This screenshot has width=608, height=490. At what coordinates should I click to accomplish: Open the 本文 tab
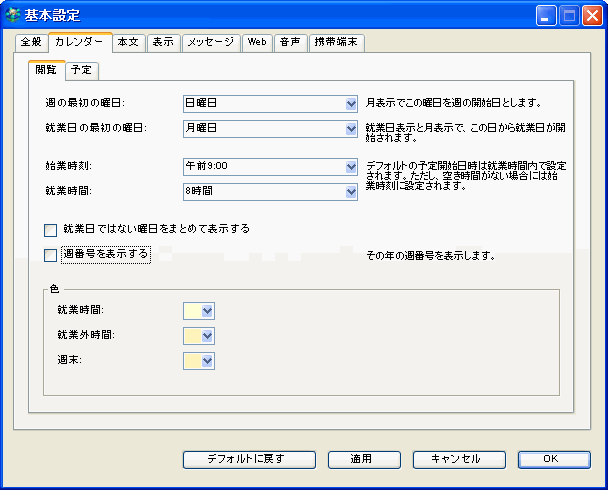128,43
